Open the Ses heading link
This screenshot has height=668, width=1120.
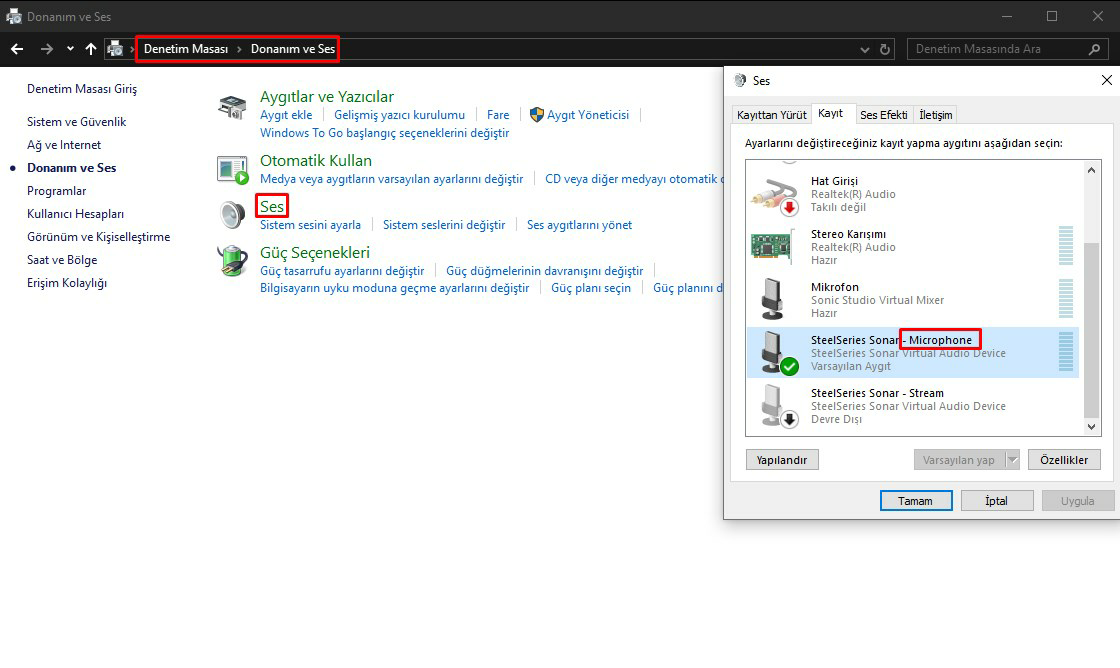coord(272,206)
